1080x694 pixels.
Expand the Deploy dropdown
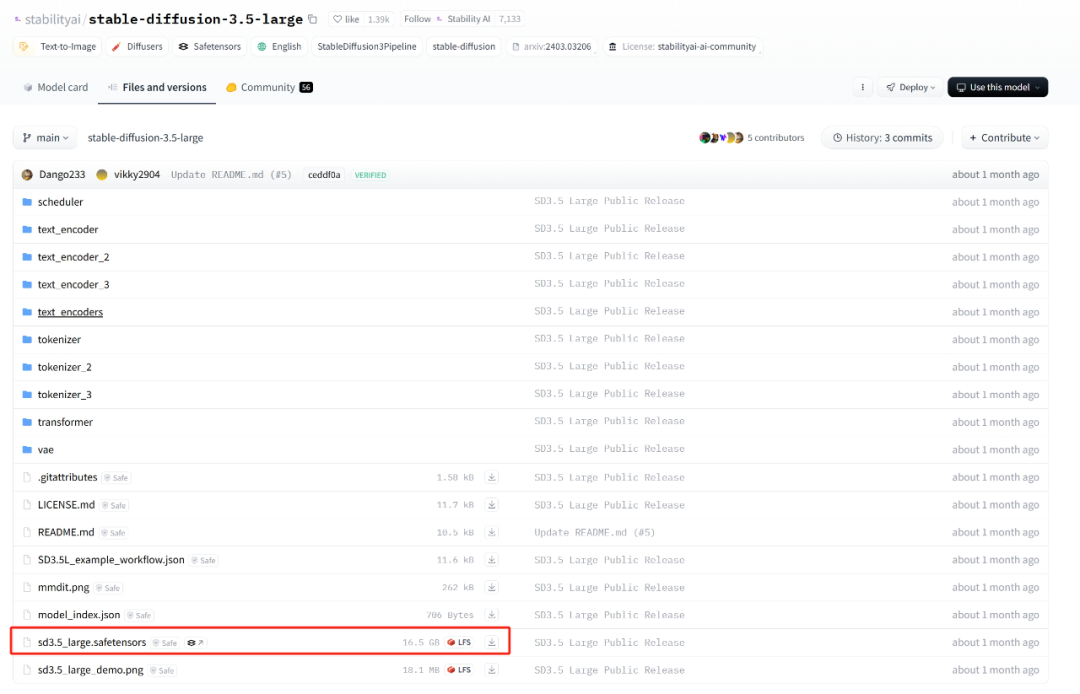tap(911, 87)
